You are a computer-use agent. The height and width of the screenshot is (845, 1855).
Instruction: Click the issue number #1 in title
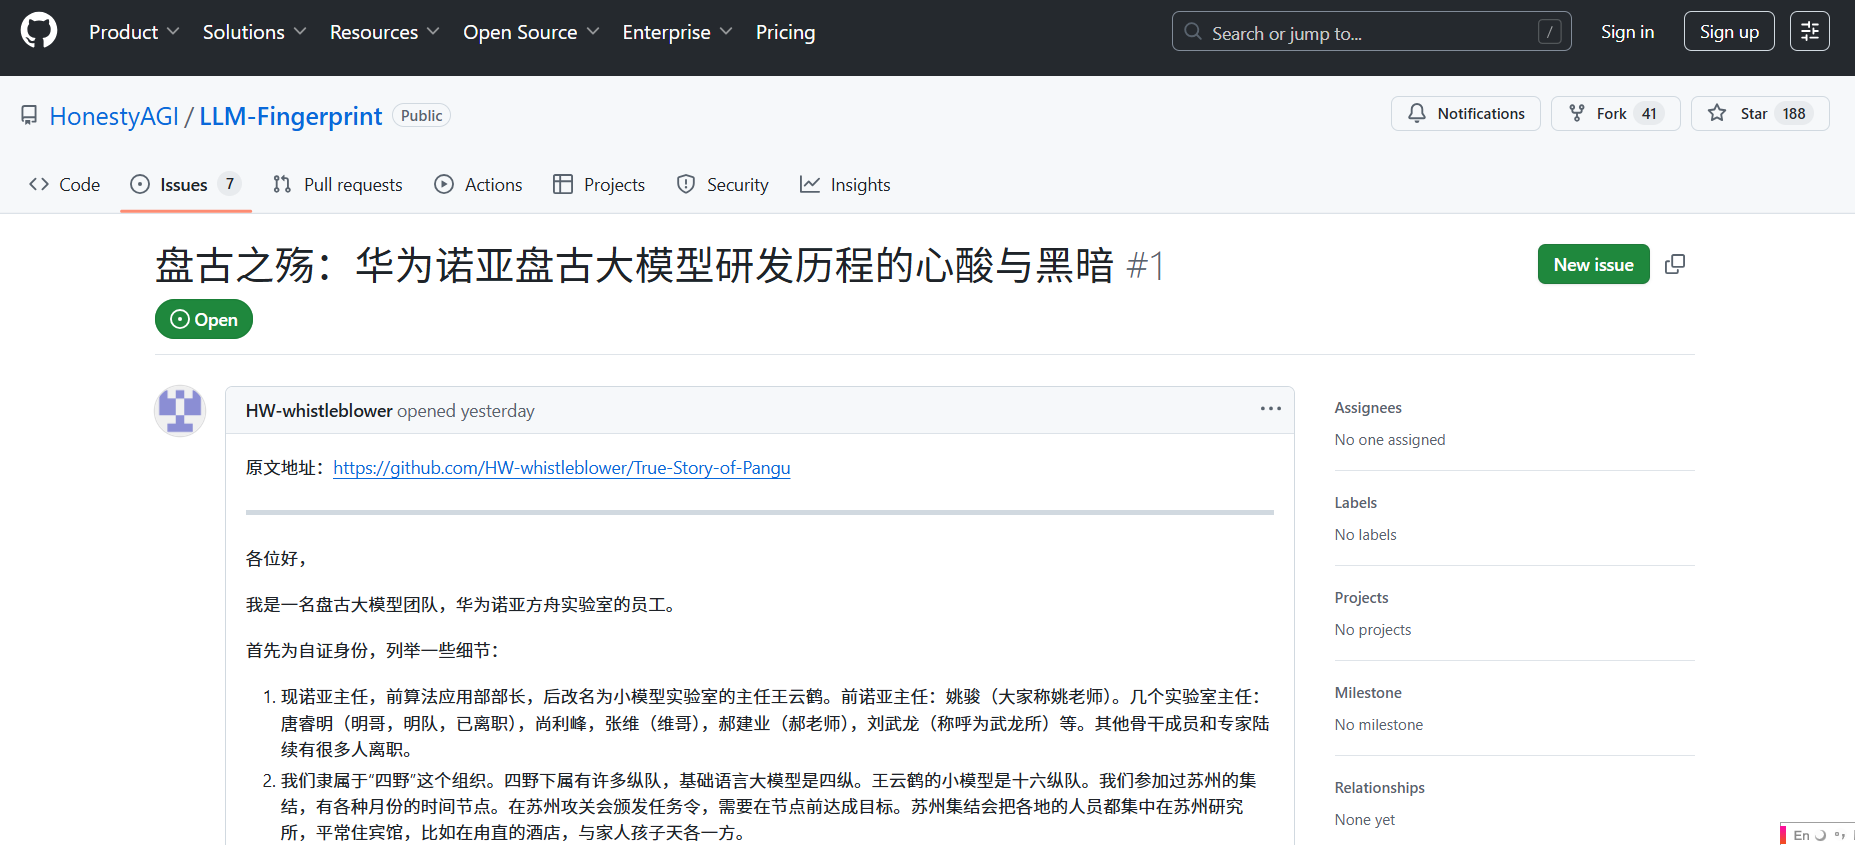click(1146, 266)
